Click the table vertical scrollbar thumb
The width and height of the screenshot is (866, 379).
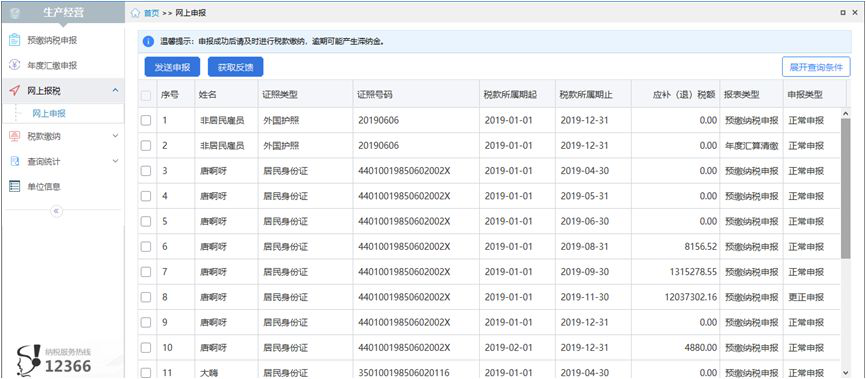846,188
